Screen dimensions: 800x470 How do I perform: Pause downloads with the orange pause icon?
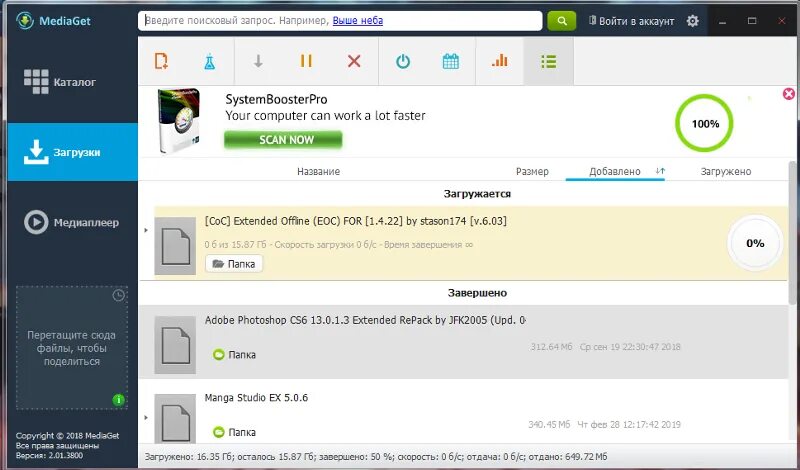[x=306, y=61]
